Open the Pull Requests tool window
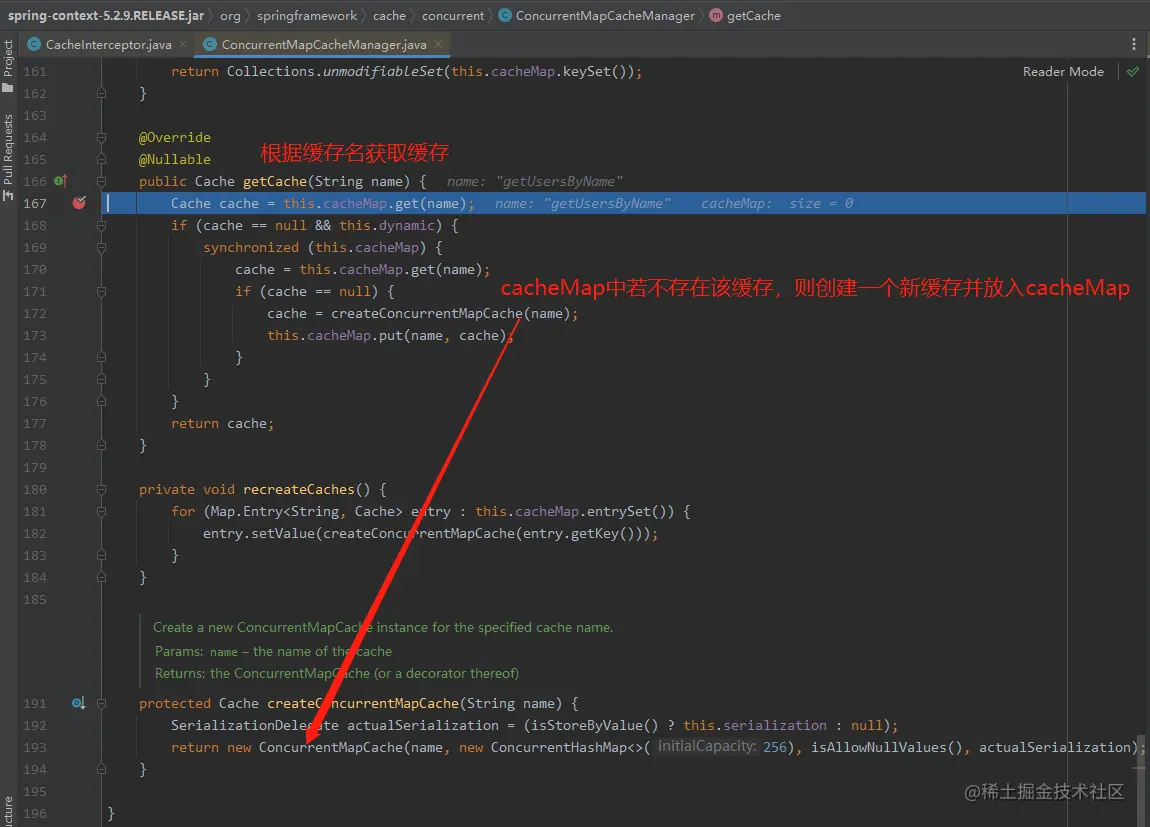This screenshot has height=827, width=1150. coord(8,157)
